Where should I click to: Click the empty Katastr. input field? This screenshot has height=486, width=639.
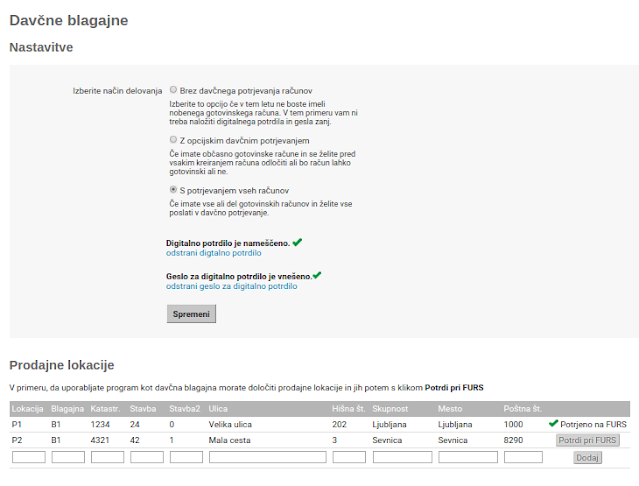click(107, 457)
